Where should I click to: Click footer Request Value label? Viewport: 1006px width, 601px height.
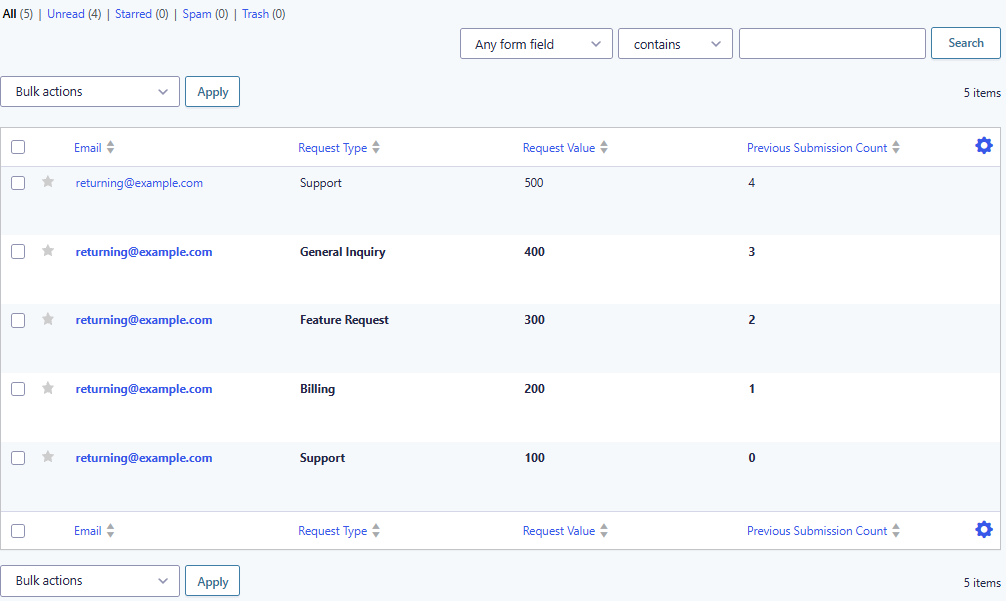tap(559, 531)
